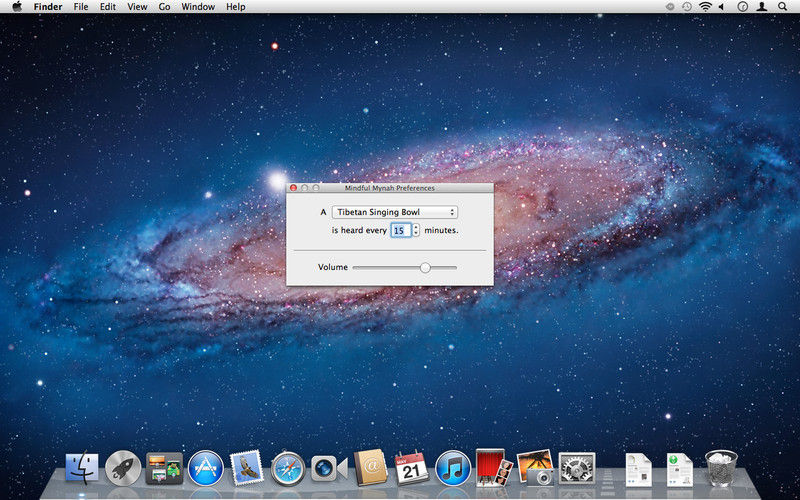The image size is (800, 500).
Task: Open the Help menu
Action: point(236,7)
